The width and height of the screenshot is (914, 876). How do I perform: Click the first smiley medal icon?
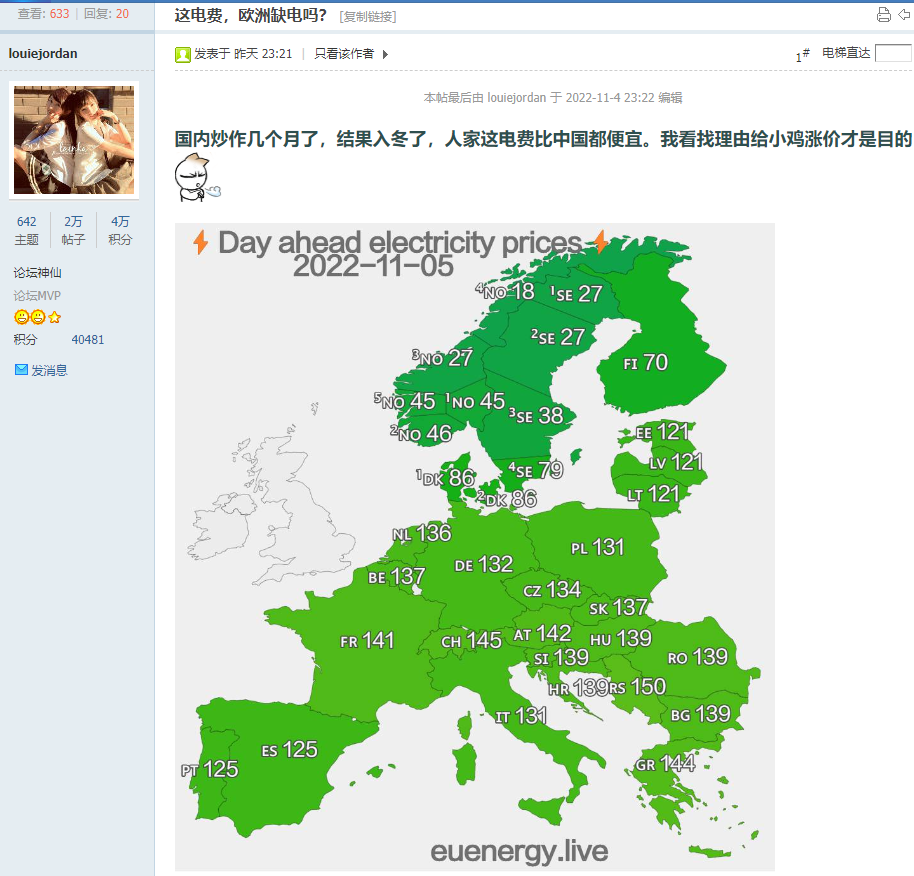click(19, 317)
